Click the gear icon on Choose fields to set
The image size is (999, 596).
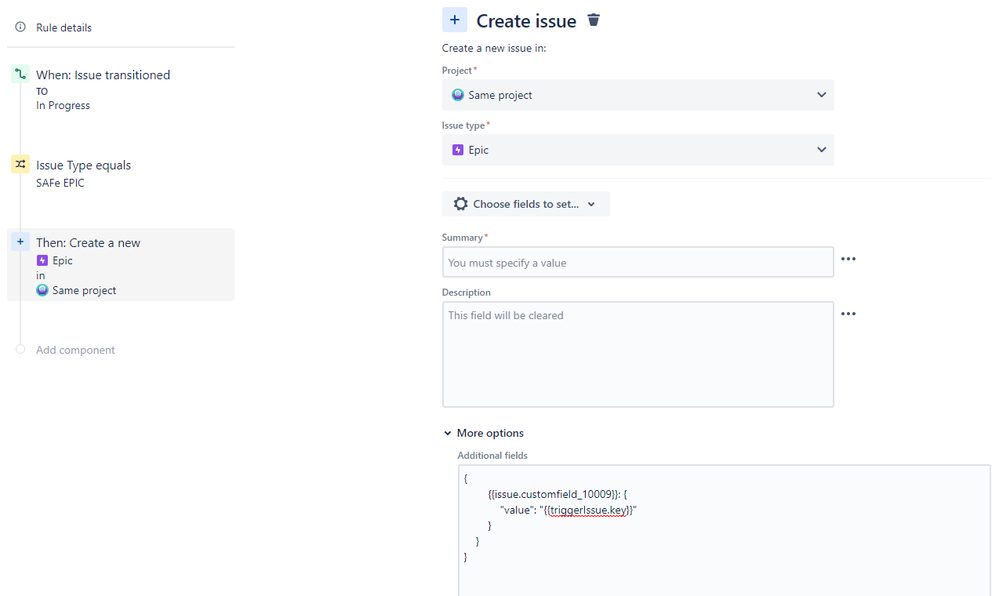[x=461, y=203]
